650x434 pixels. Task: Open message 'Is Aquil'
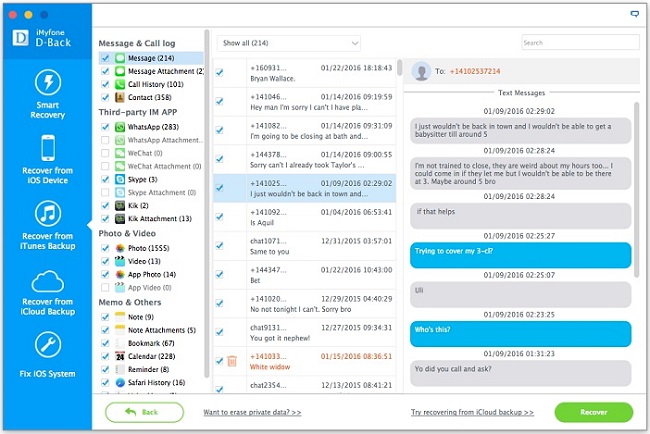coord(304,217)
